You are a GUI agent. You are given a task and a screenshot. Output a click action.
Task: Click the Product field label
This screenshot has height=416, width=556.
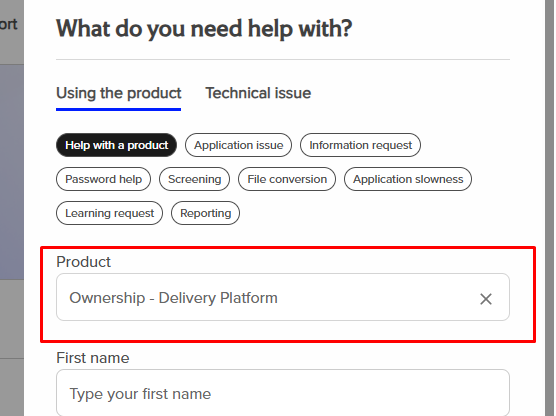pos(83,262)
